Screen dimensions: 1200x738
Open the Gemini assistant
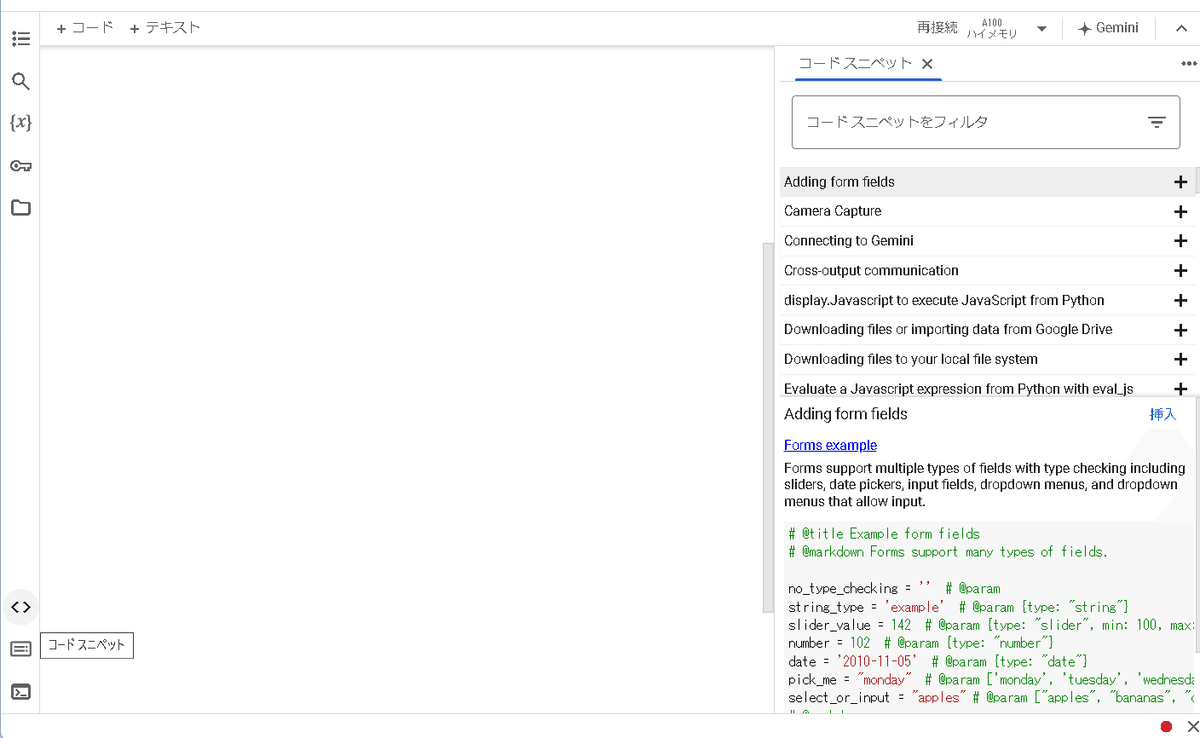pos(1108,27)
